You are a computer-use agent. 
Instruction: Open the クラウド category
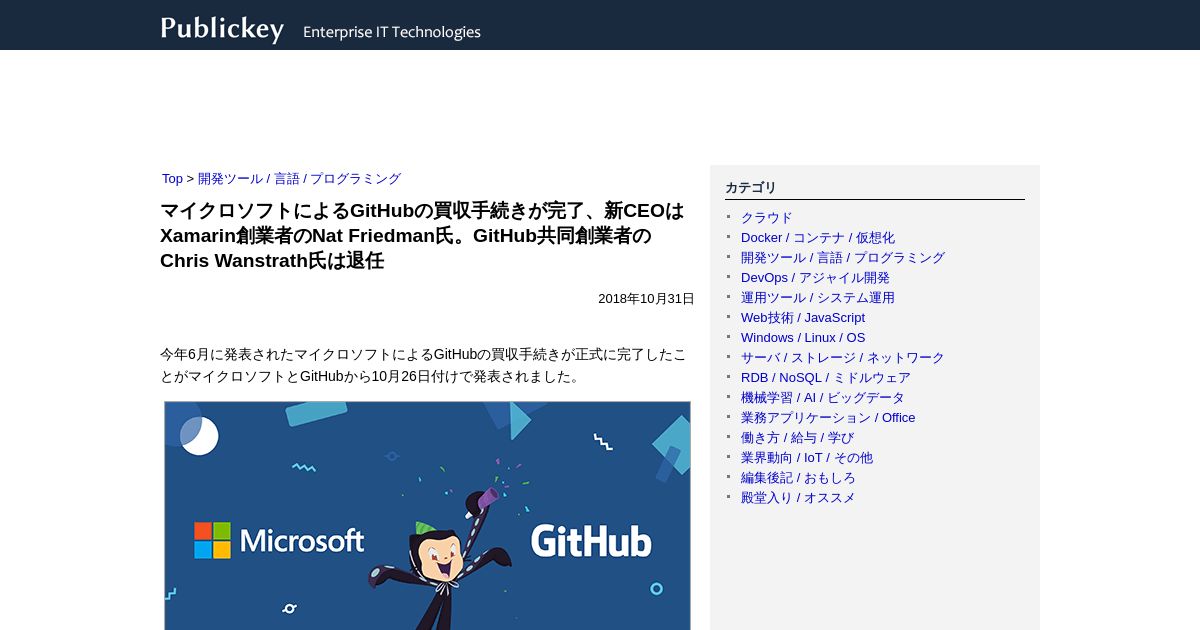(x=767, y=218)
